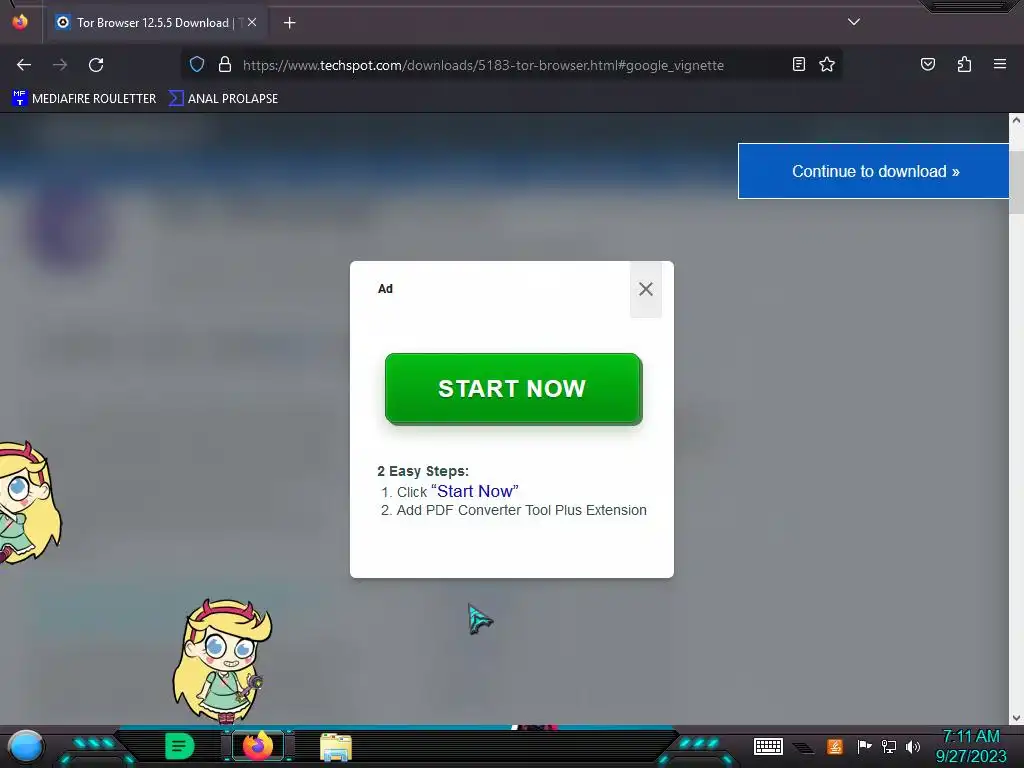Click page scrollbar up arrow
The height and width of the screenshot is (768, 1024).
tap(1016, 120)
